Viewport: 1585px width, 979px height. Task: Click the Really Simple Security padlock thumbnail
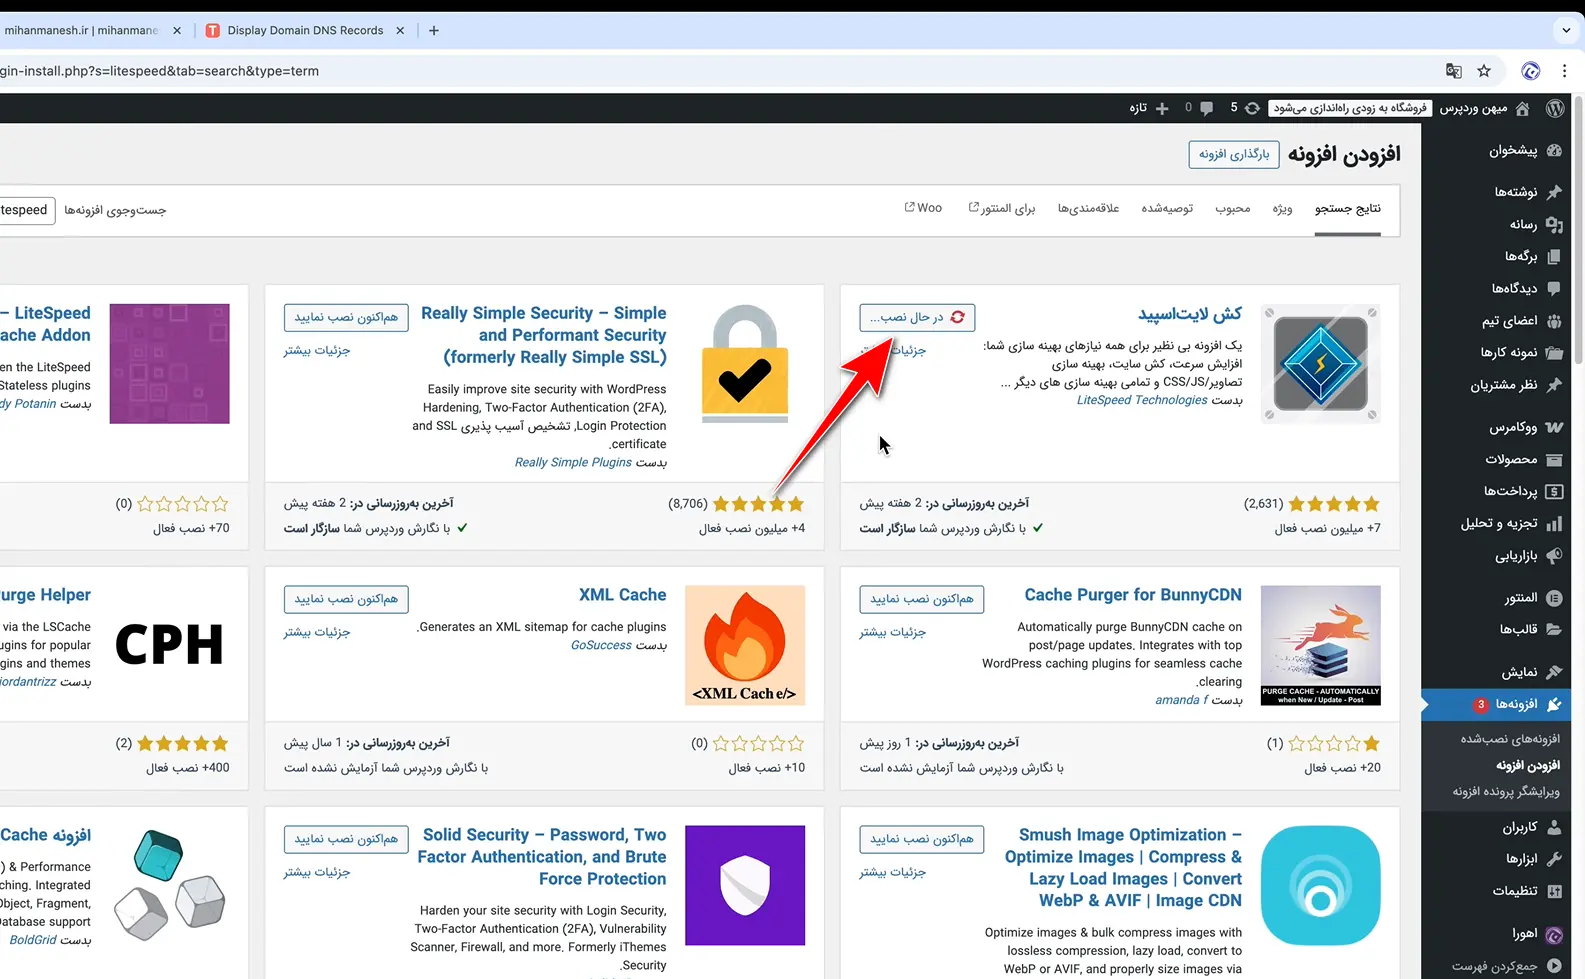click(x=745, y=364)
